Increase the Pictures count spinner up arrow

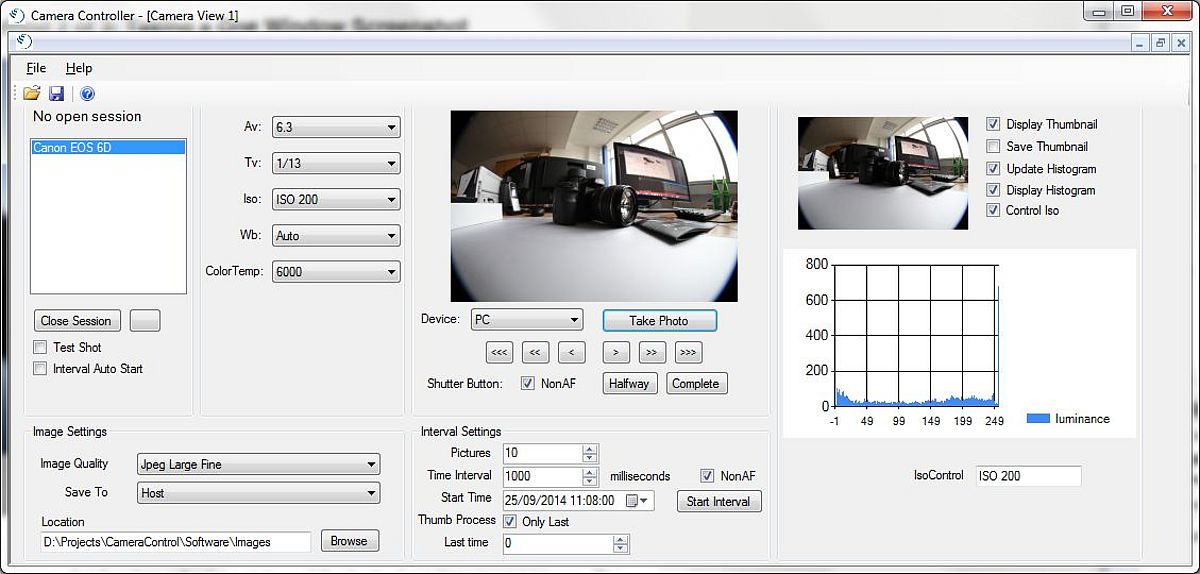[x=590, y=449]
